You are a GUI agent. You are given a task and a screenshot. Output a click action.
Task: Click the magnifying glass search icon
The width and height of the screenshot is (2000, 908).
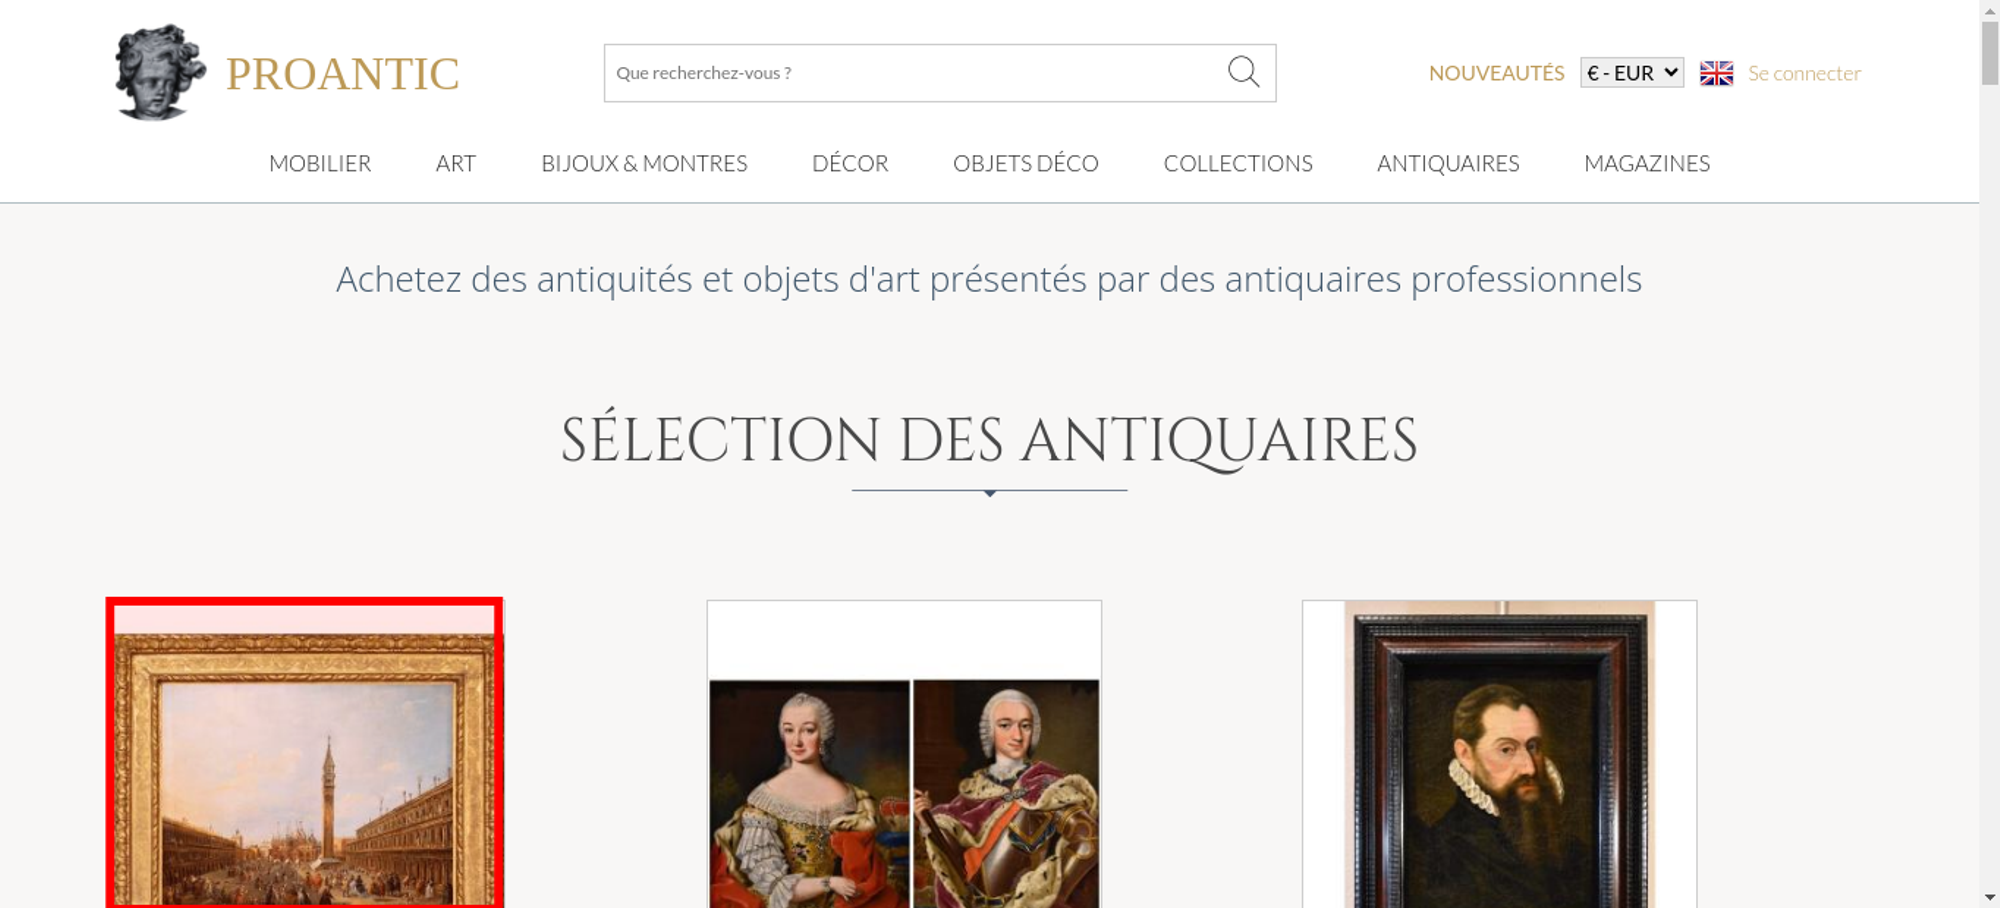pyautogui.click(x=1243, y=72)
